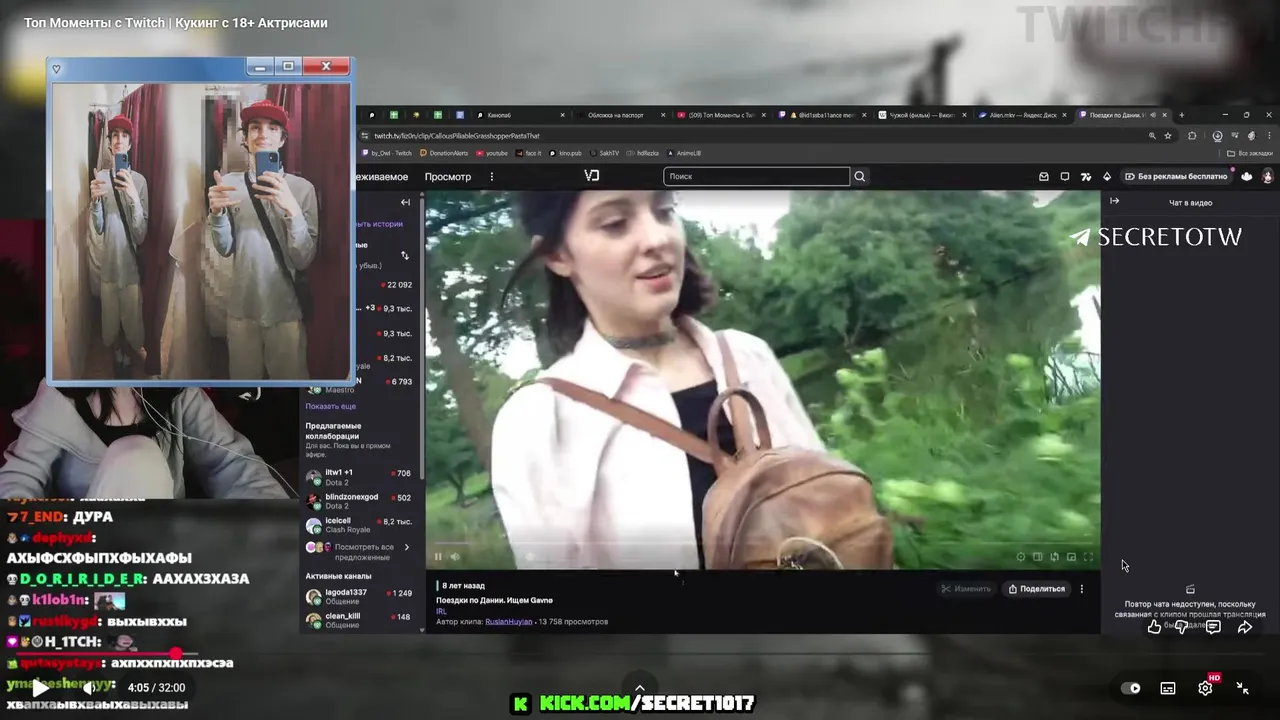This screenshot has width=1280, height=720.
Task: Play the YouTube video
Action: pos(40,687)
